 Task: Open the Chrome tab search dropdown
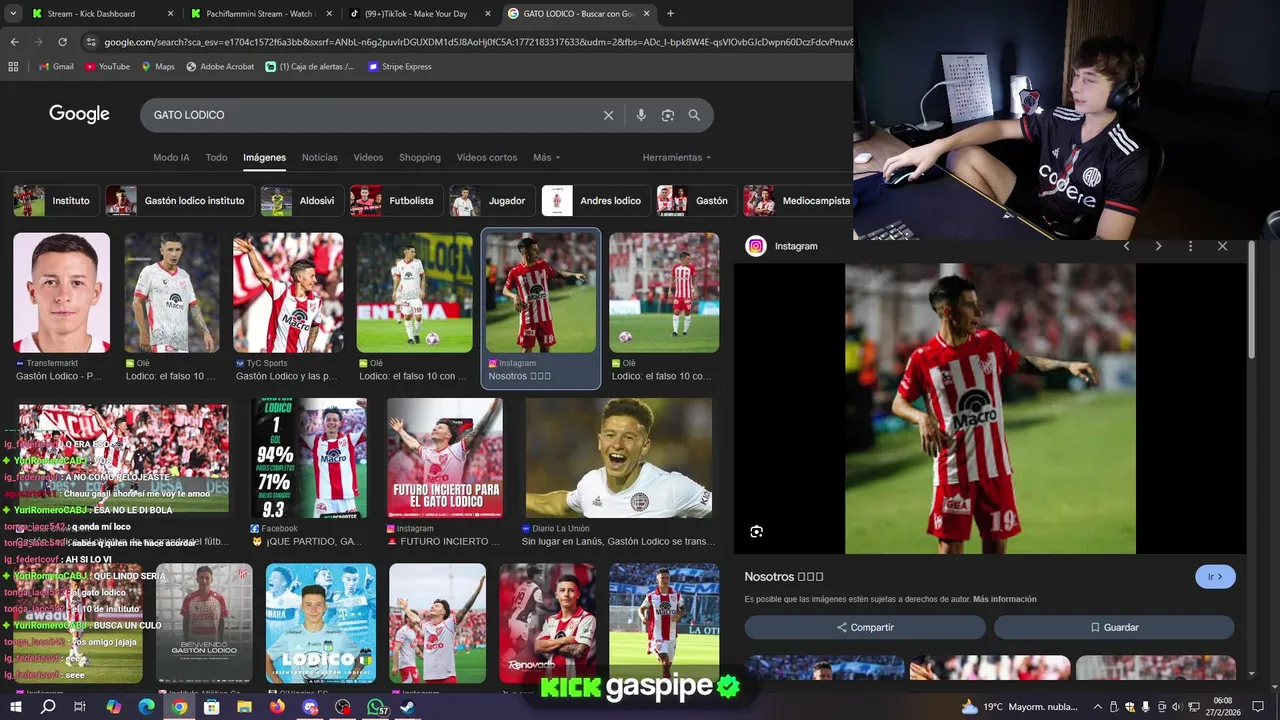click(13, 14)
